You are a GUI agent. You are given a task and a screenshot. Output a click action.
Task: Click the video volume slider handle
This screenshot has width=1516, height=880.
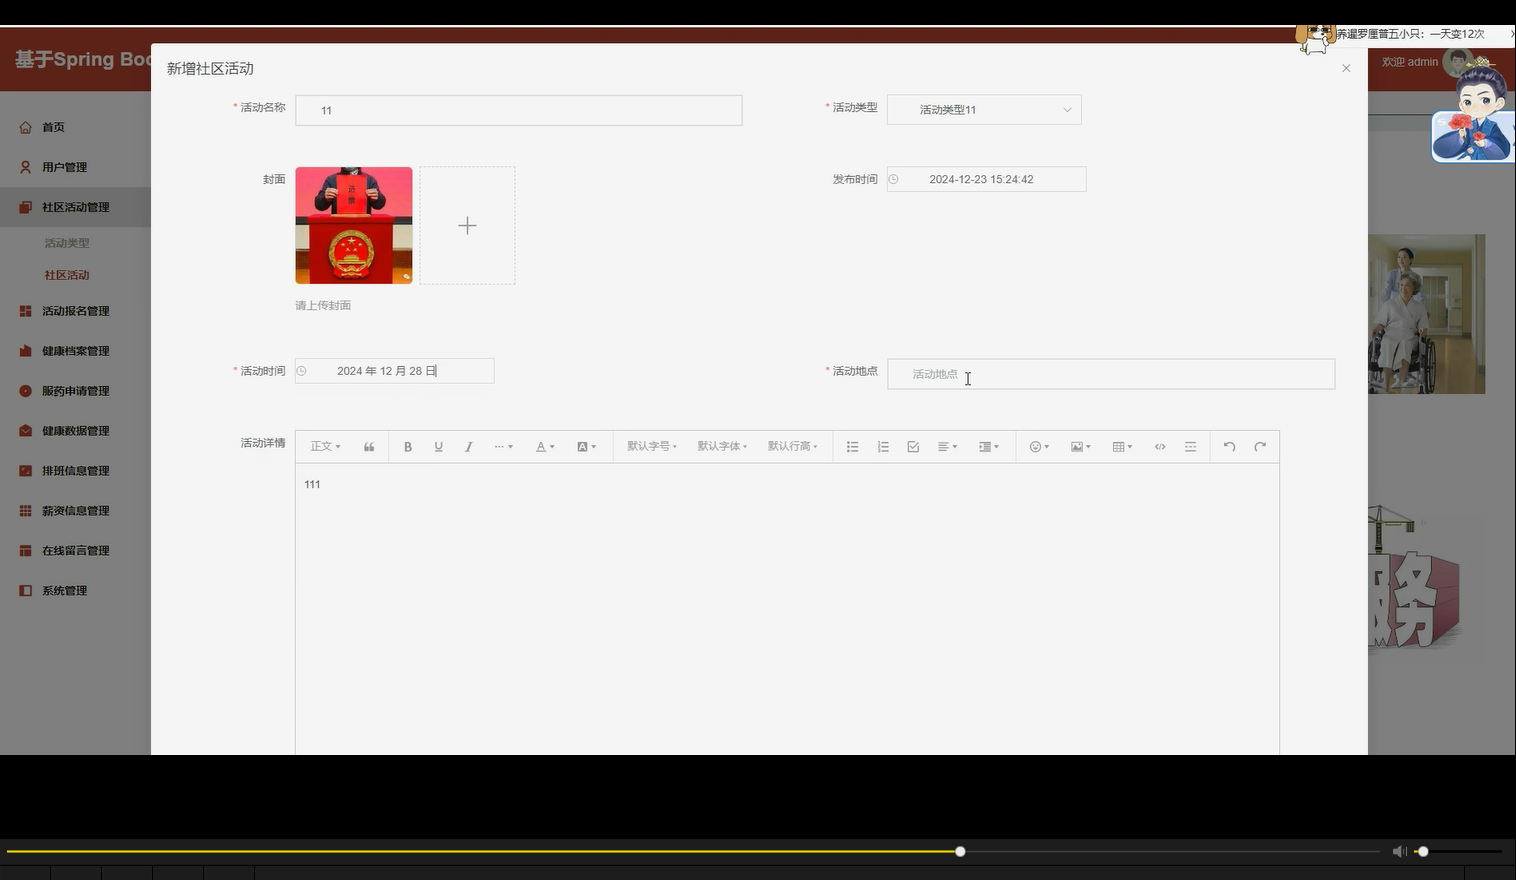click(1423, 852)
